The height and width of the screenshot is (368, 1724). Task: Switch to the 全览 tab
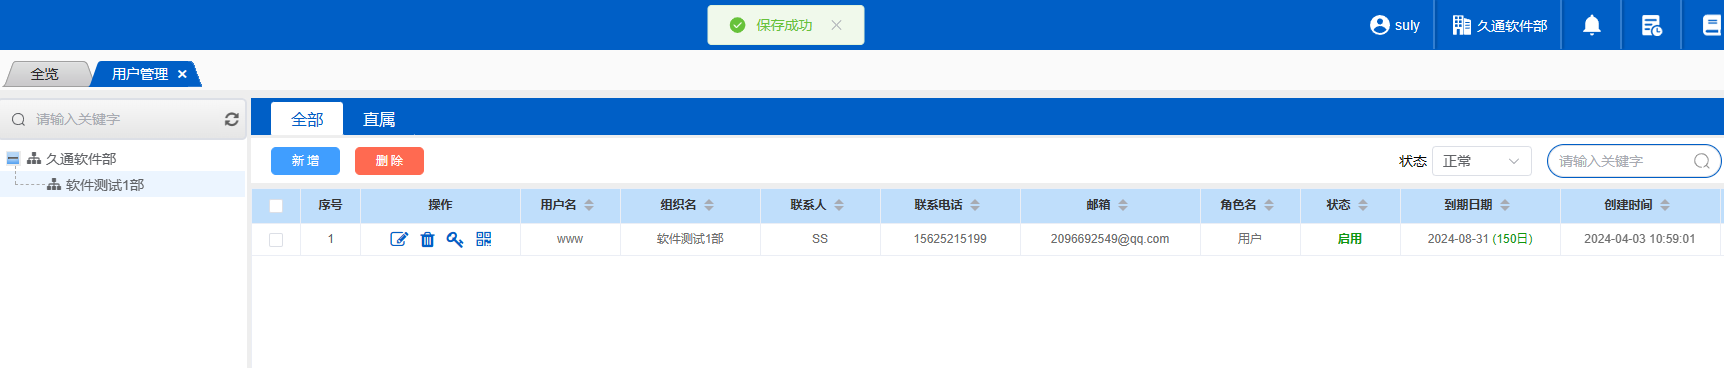pyautogui.click(x=45, y=74)
